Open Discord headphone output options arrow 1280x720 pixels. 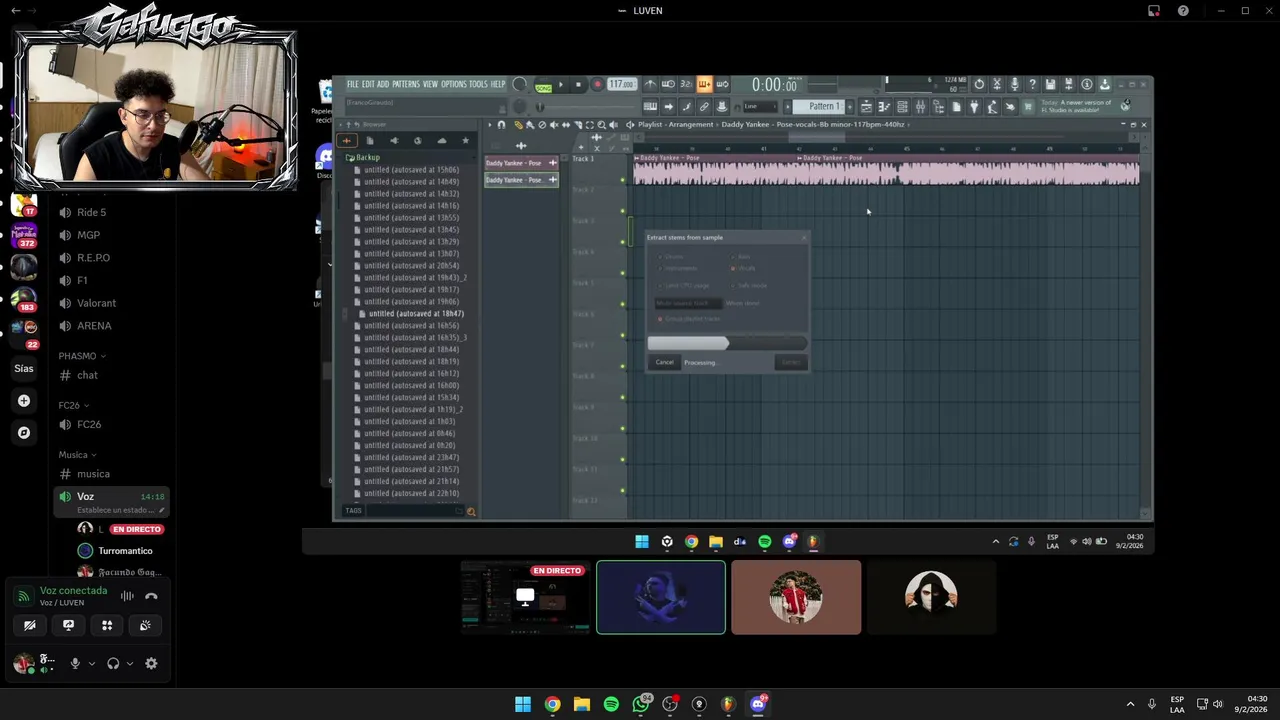(130, 663)
